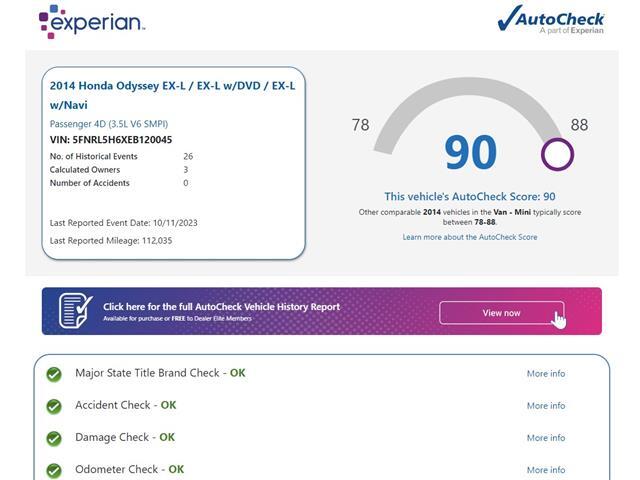Click the View now button

(502, 313)
